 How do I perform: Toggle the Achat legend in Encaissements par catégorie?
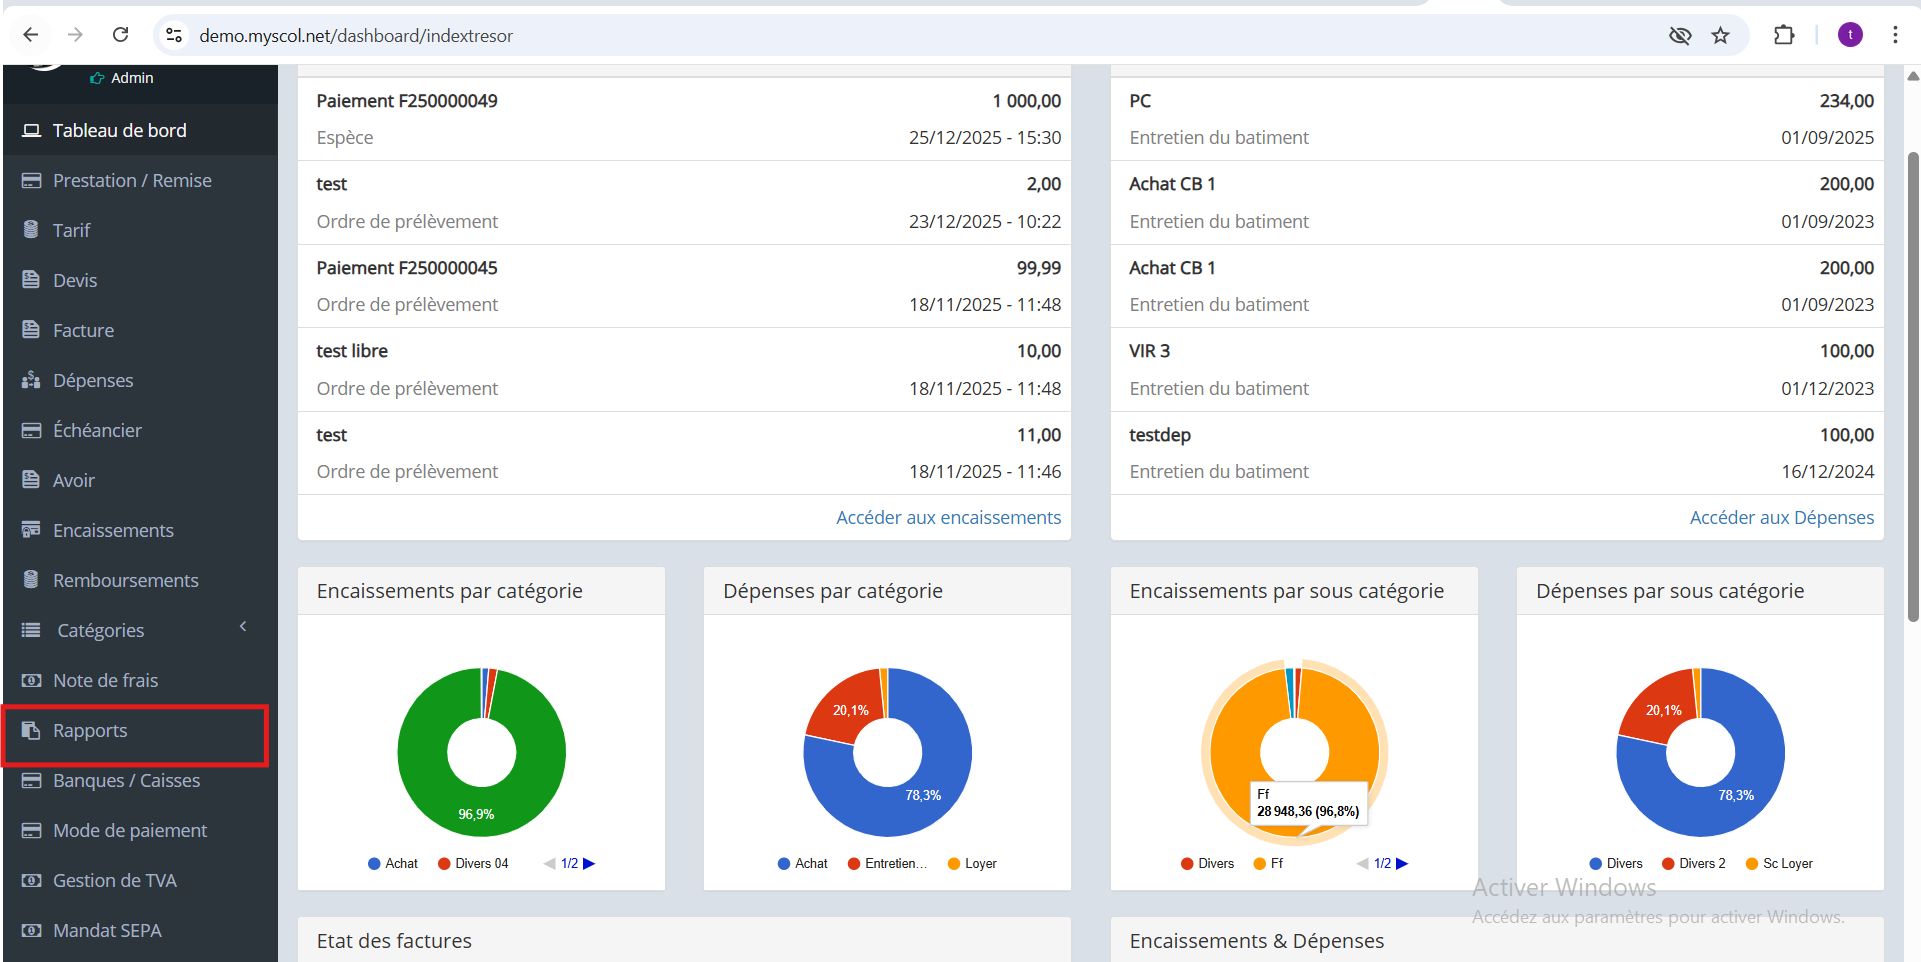point(392,863)
